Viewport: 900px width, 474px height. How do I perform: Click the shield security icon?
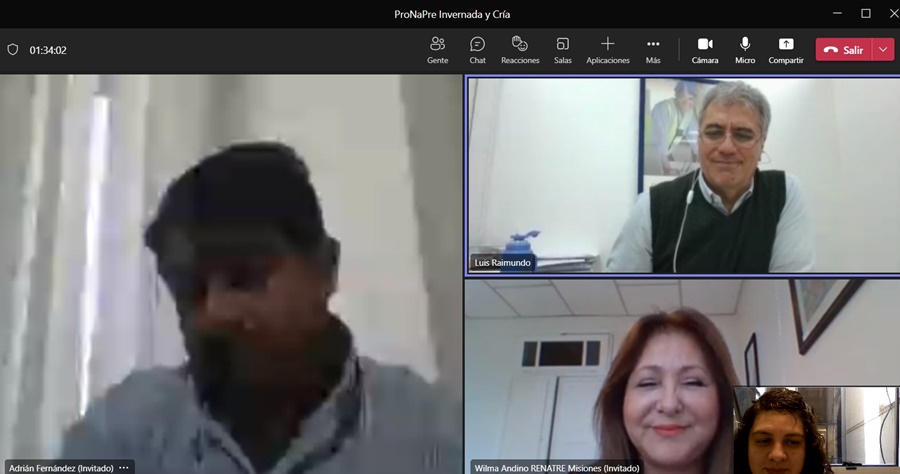pyautogui.click(x=13, y=50)
